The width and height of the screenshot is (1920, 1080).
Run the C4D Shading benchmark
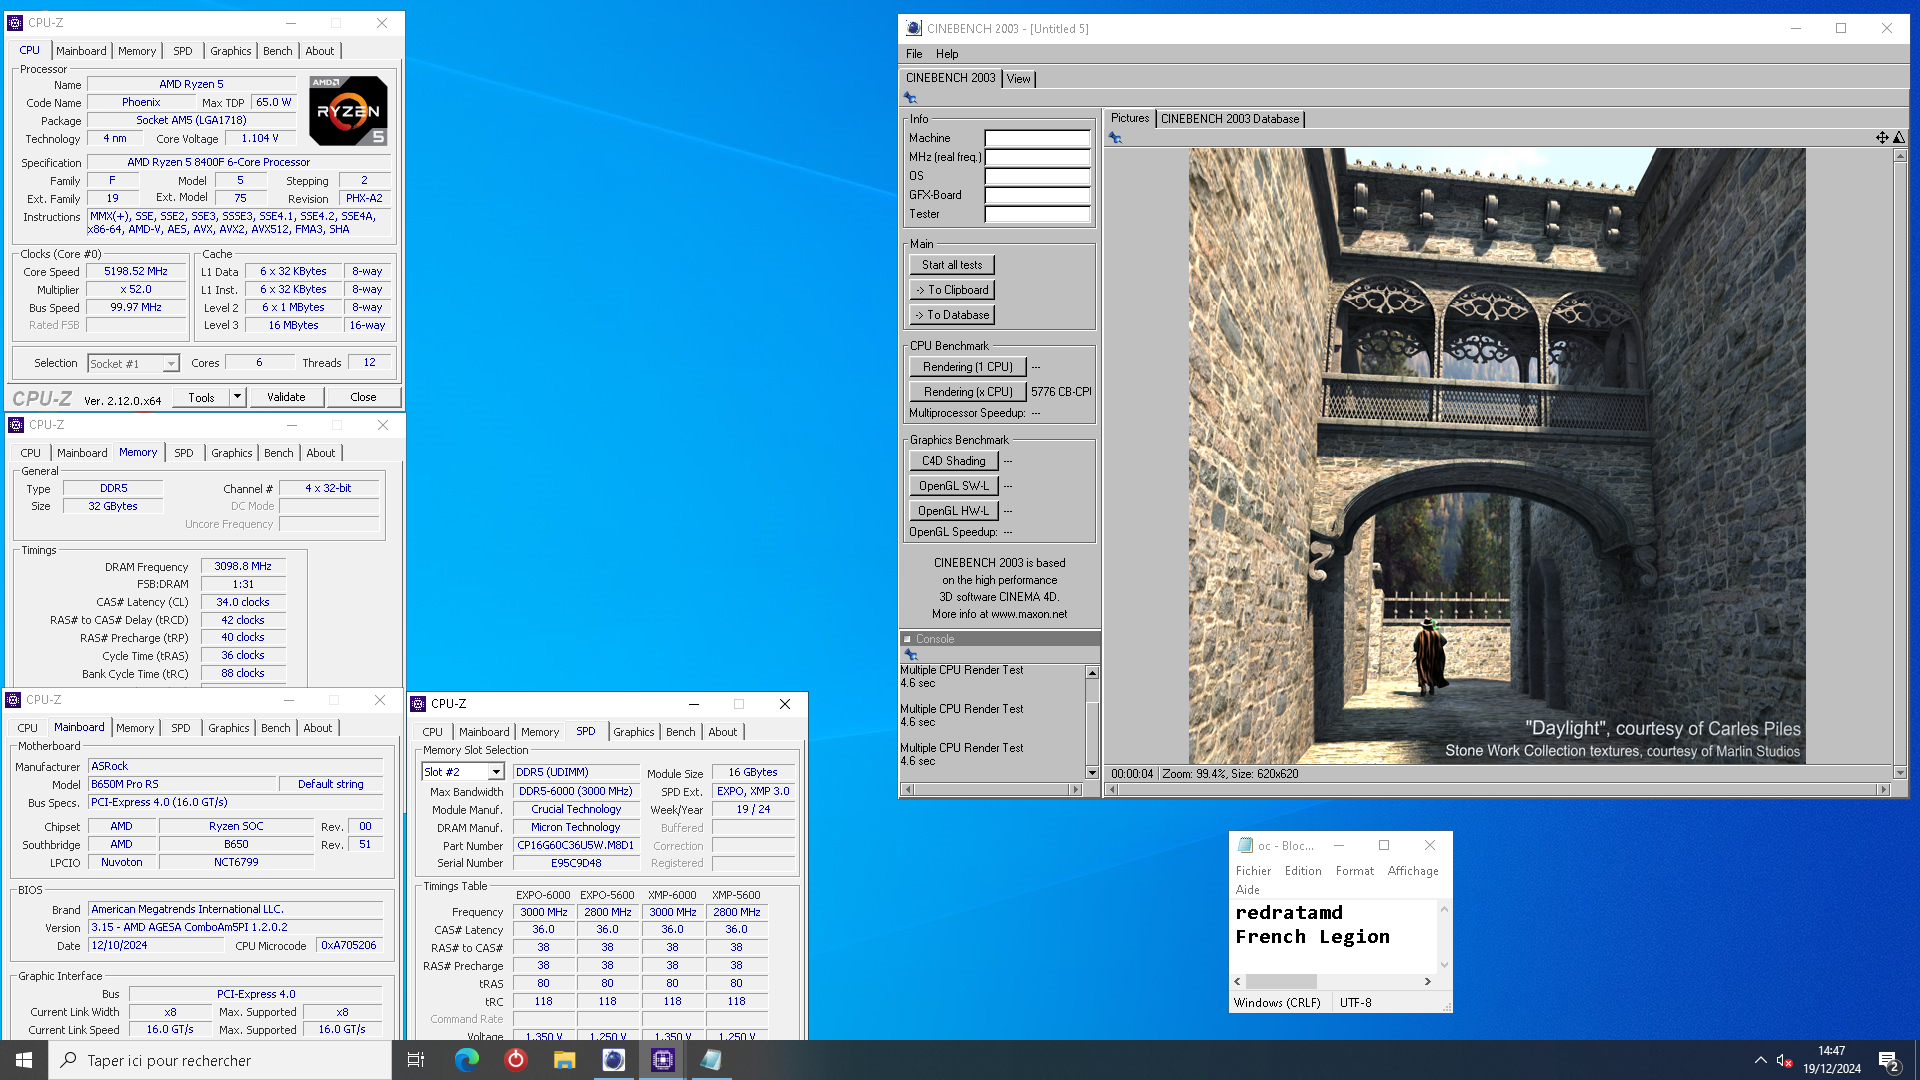[953, 461]
